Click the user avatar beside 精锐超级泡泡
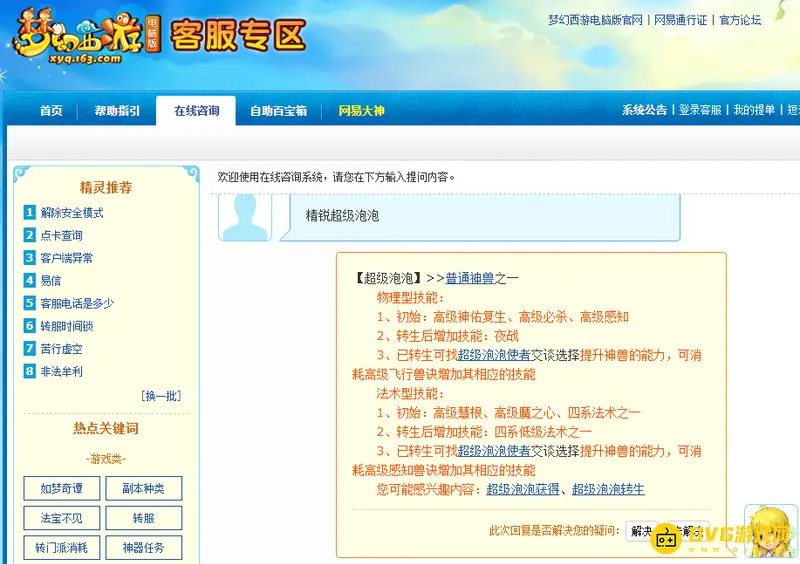The width and height of the screenshot is (800, 564). 245,217
